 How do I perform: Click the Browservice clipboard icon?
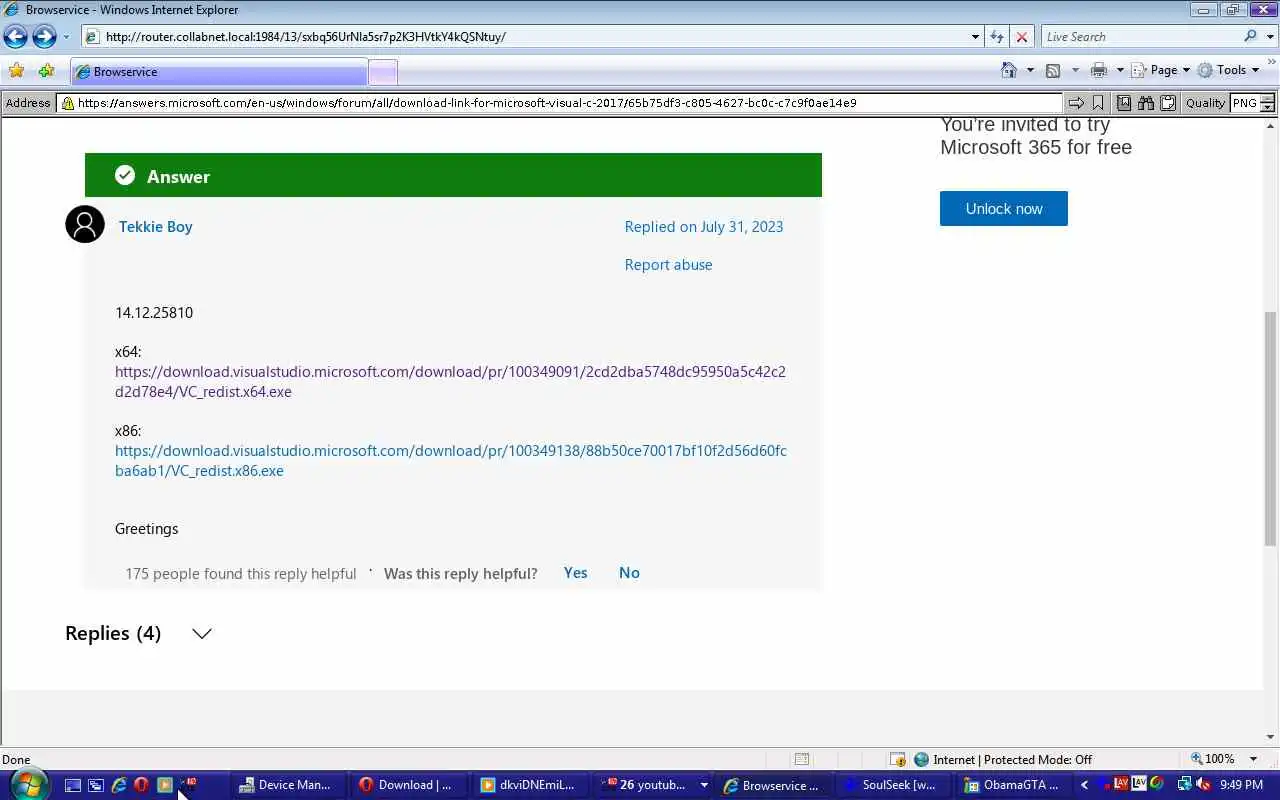tap(1168, 103)
